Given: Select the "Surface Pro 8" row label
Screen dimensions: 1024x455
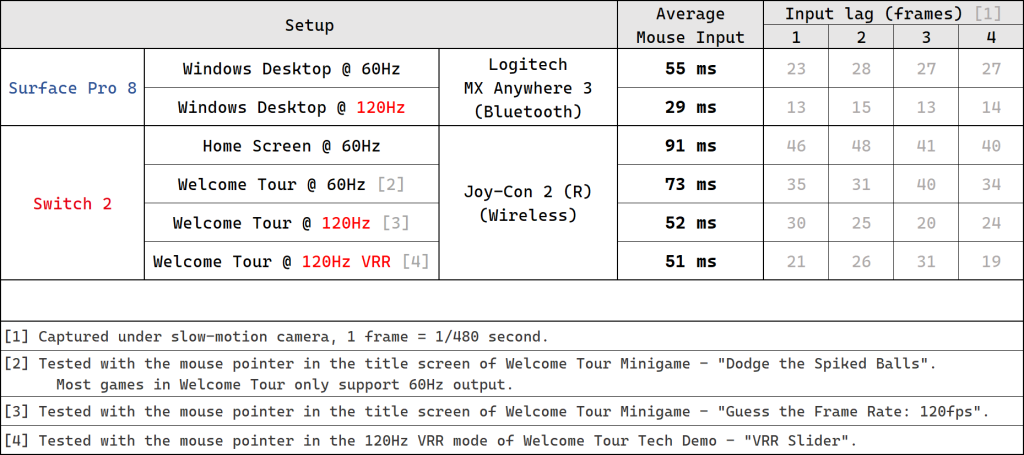Looking at the screenshot, I should pyautogui.click(x=72, y=87).
